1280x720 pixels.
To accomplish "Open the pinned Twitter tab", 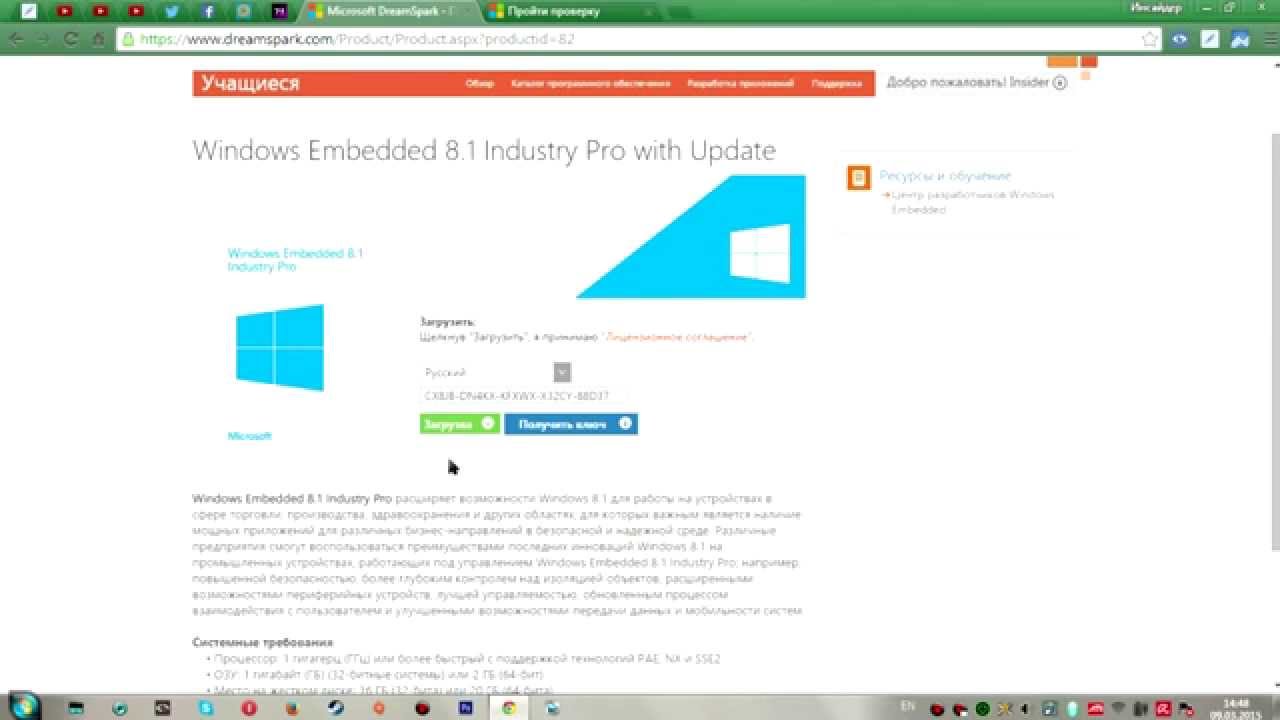I will coord(172,11).
